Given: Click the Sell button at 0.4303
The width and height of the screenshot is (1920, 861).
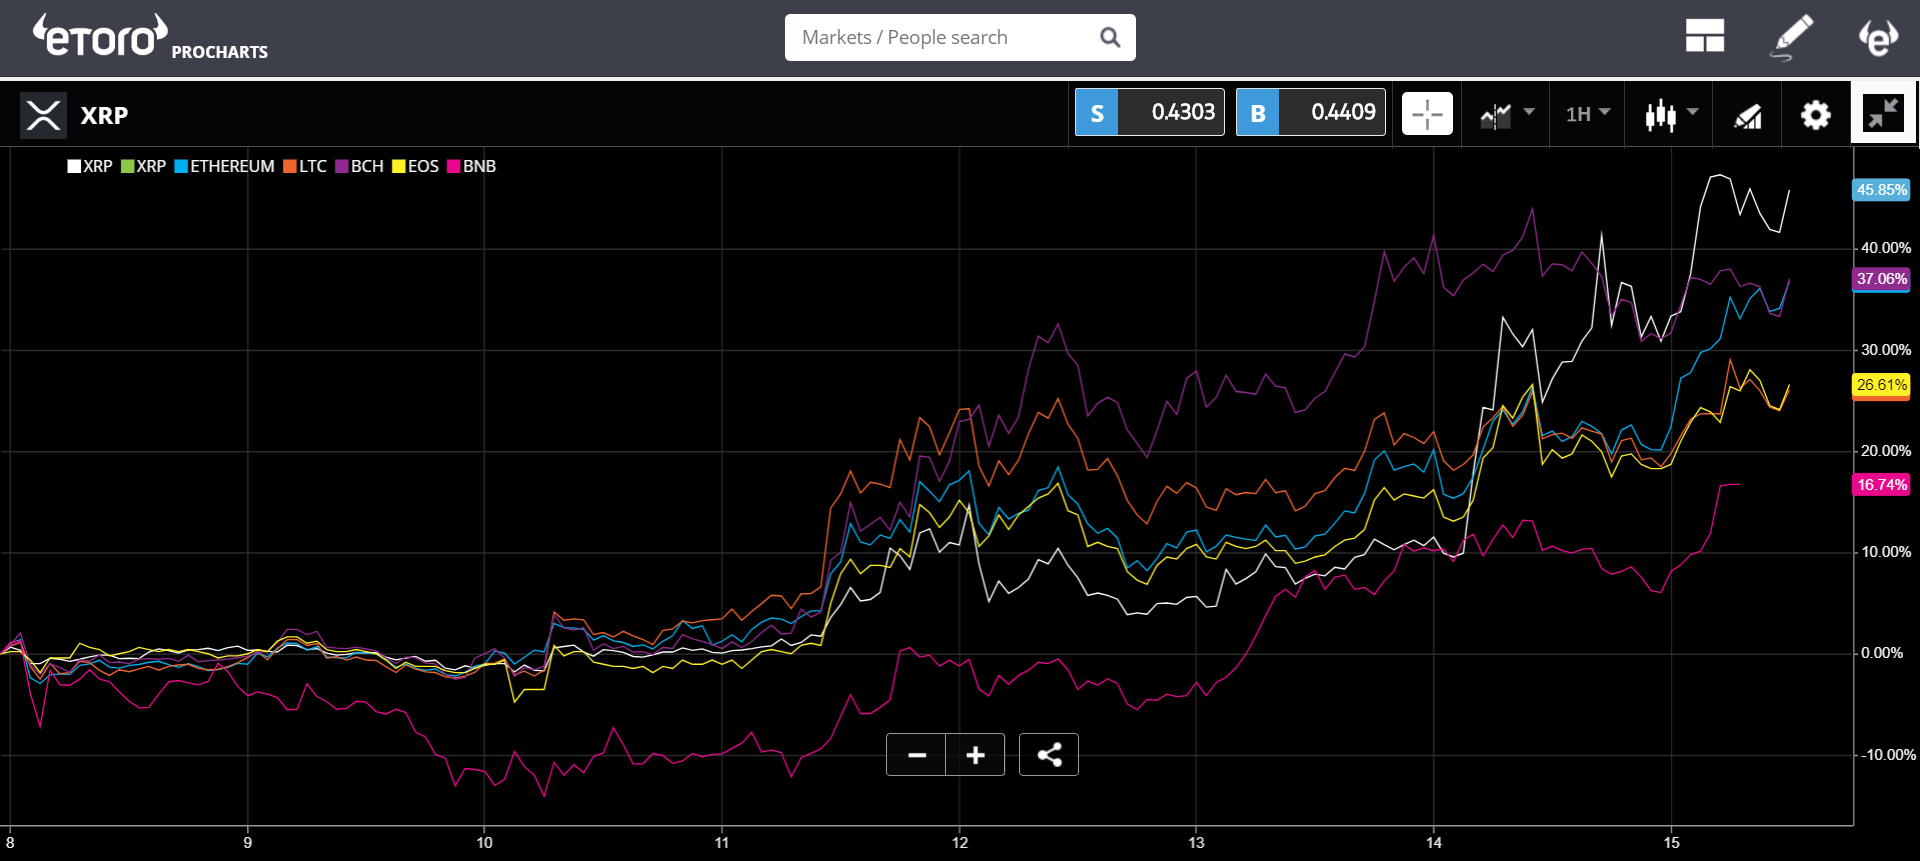Looking at the screenshot, I should (1150, 112).
